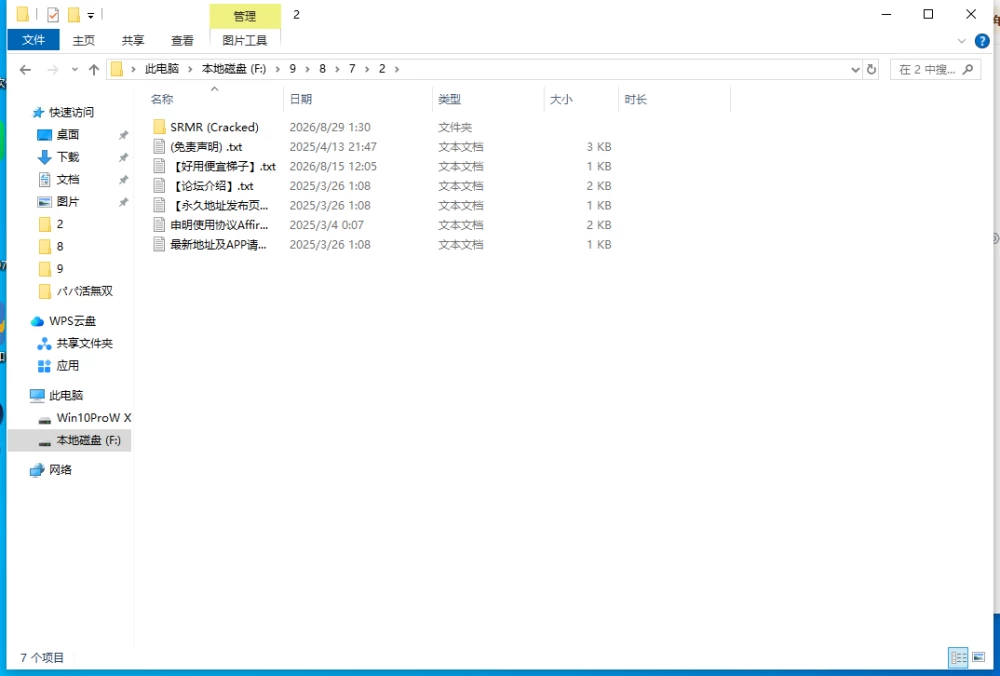The width and height of the screenshot is (1000, 676).
Task: Switch to the 查看 ribbon tab
Action: point(182,40)
